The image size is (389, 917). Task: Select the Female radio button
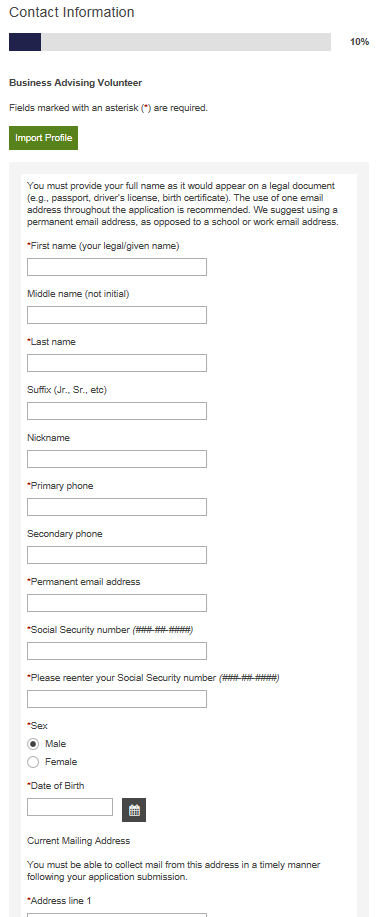[x=33, y=762]
